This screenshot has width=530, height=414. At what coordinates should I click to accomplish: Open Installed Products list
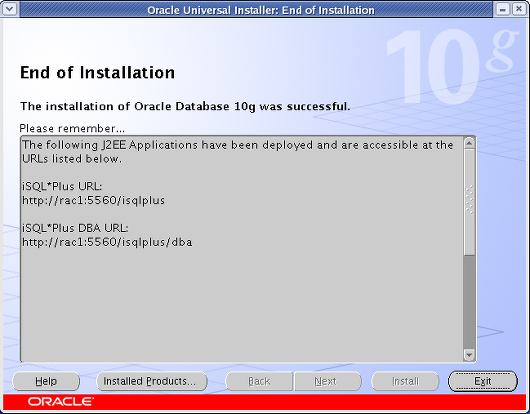(x=152, y=381)
